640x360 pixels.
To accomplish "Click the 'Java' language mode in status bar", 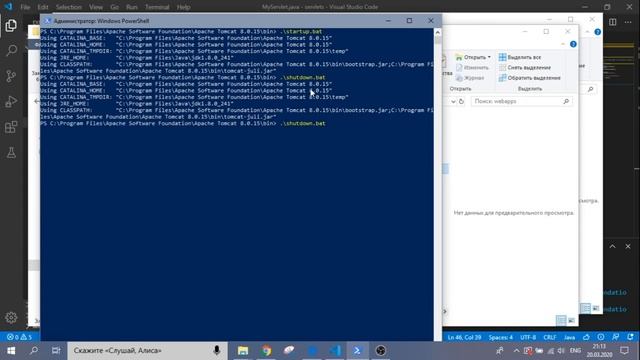I will pyautogui.click(x=569, y=337).
